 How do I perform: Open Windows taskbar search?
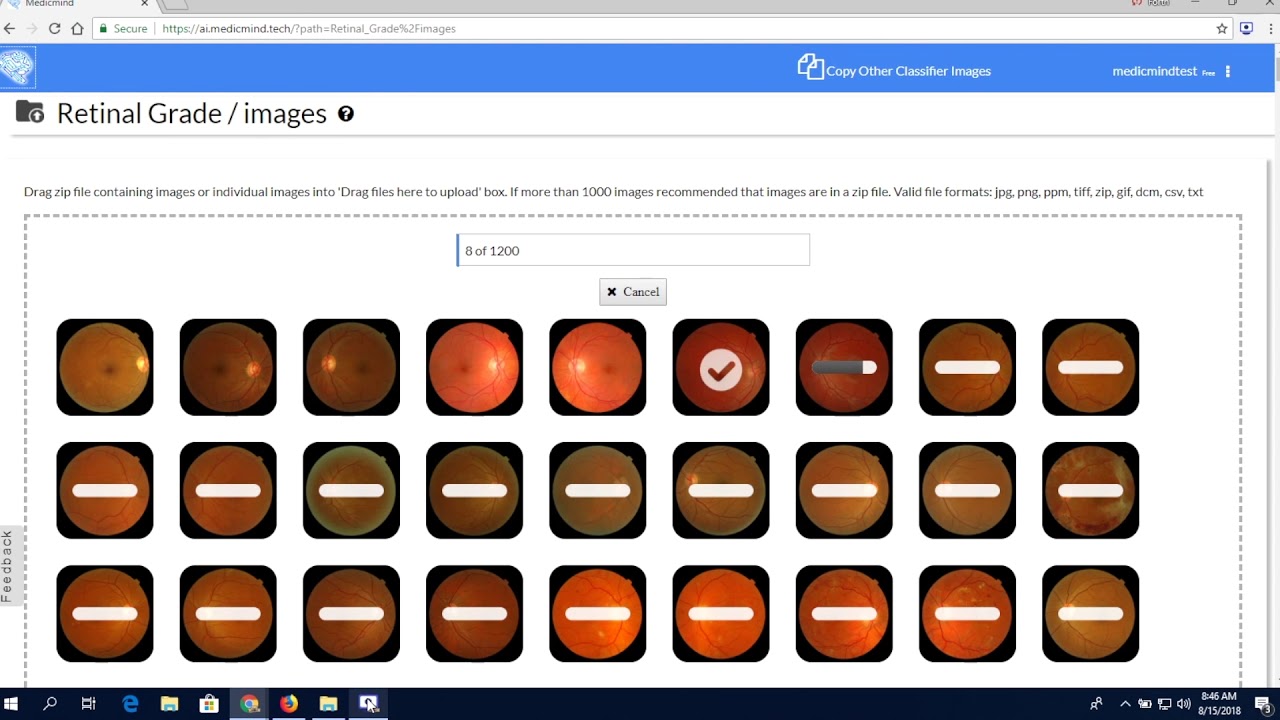click(50, 704)
